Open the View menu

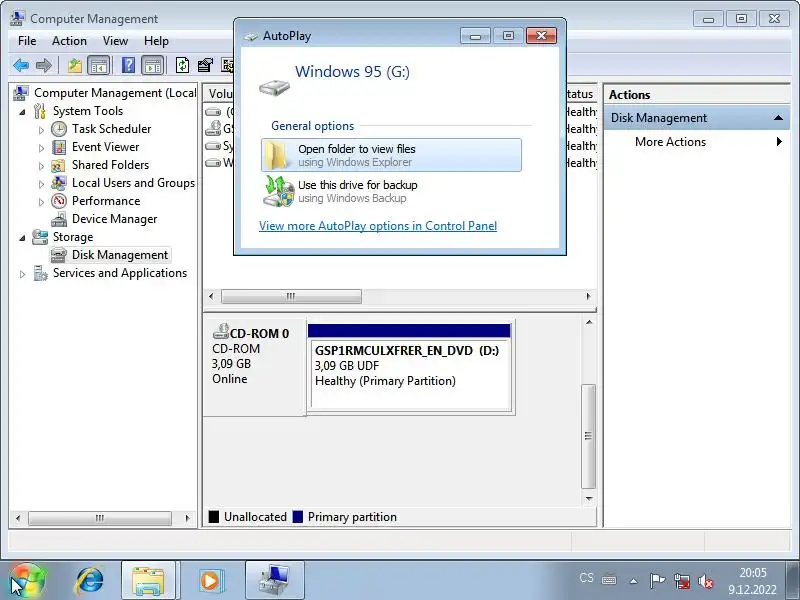coord(115,41)
